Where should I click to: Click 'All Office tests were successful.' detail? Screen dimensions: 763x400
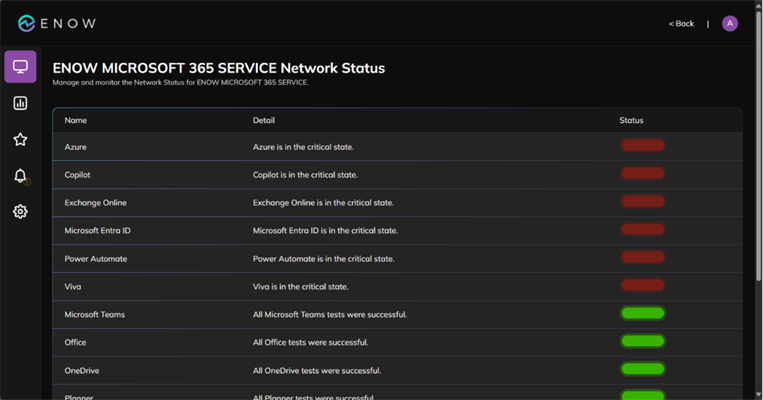click(x=310, y=343)
